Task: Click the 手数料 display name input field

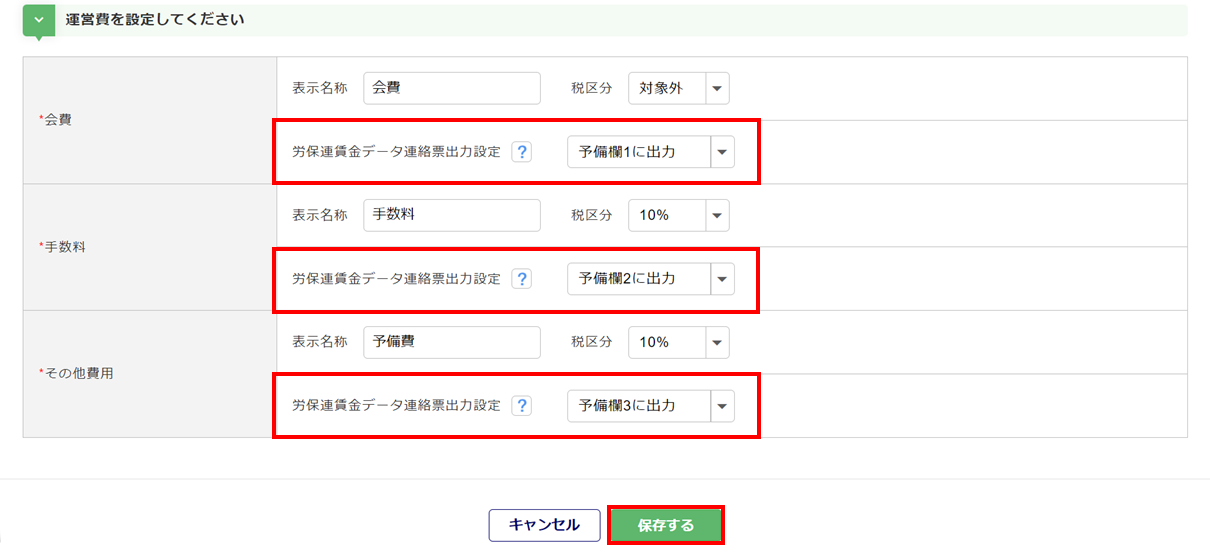Action: click(452, 215)
